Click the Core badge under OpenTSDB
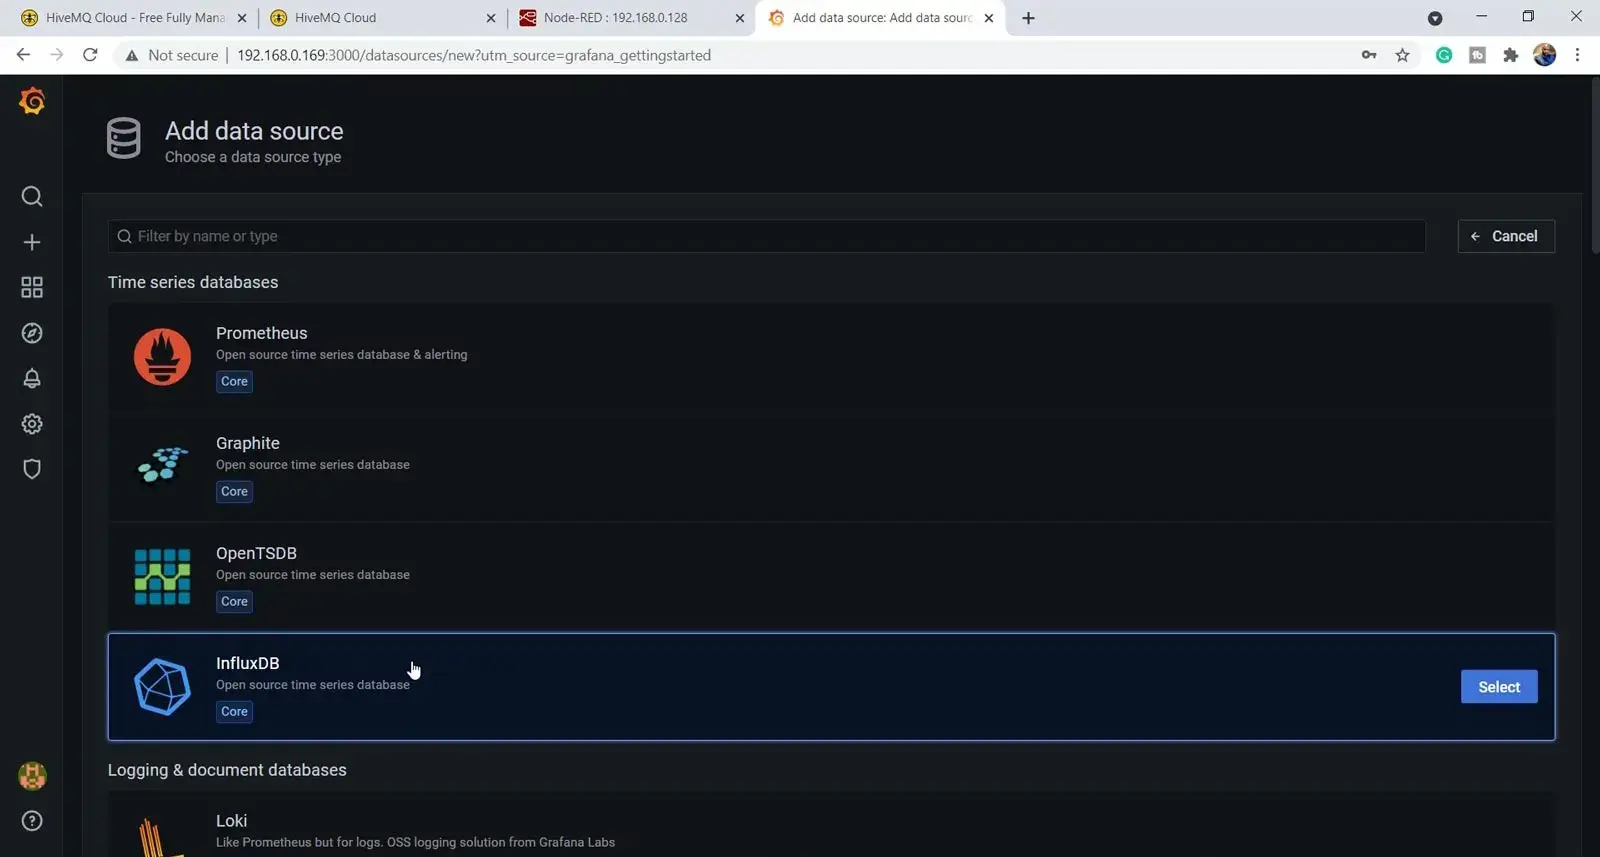Viewport: 1600px width, 857px height. click(x=234, y=601)
